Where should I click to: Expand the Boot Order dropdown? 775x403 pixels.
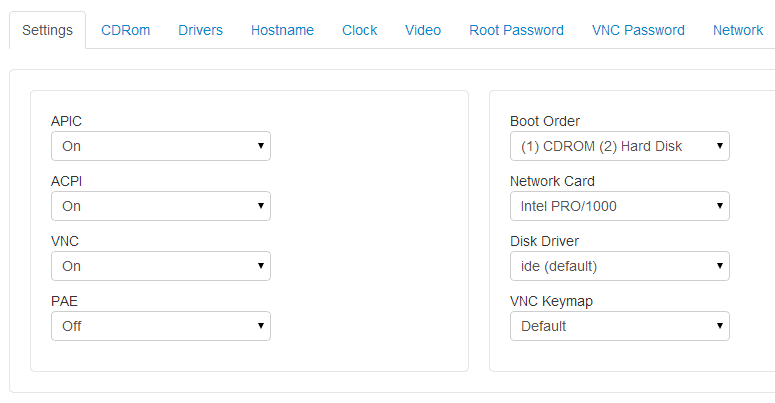point(620,146)
